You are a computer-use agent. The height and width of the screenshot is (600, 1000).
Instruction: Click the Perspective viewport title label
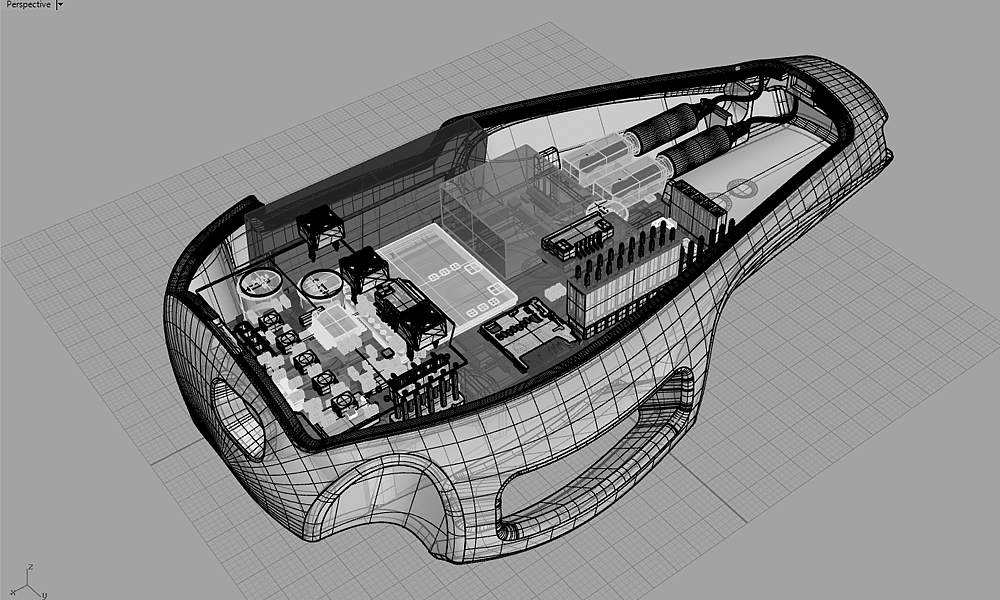point(28,4)
